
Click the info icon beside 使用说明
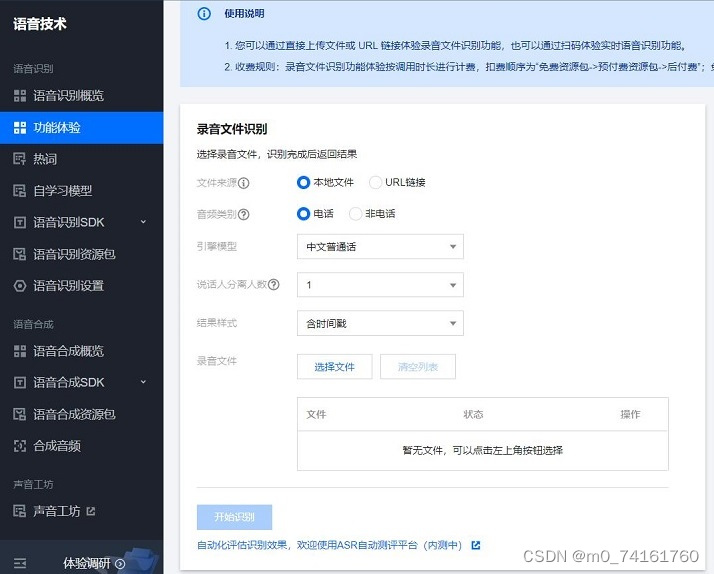(x=204, y=14)
